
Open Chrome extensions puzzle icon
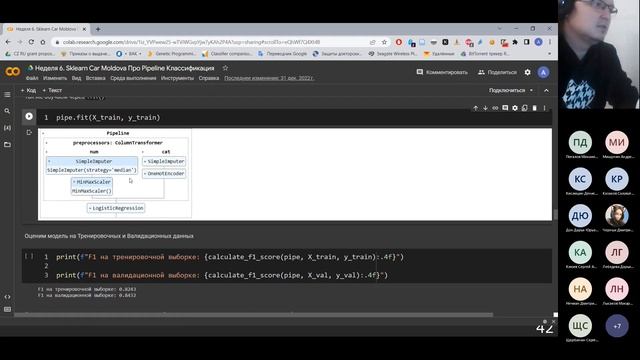coord(515,42)
